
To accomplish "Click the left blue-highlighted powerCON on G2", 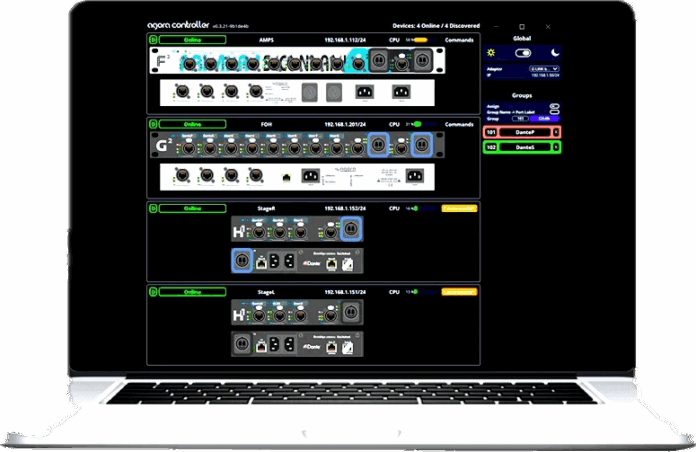I will point(378,145).
